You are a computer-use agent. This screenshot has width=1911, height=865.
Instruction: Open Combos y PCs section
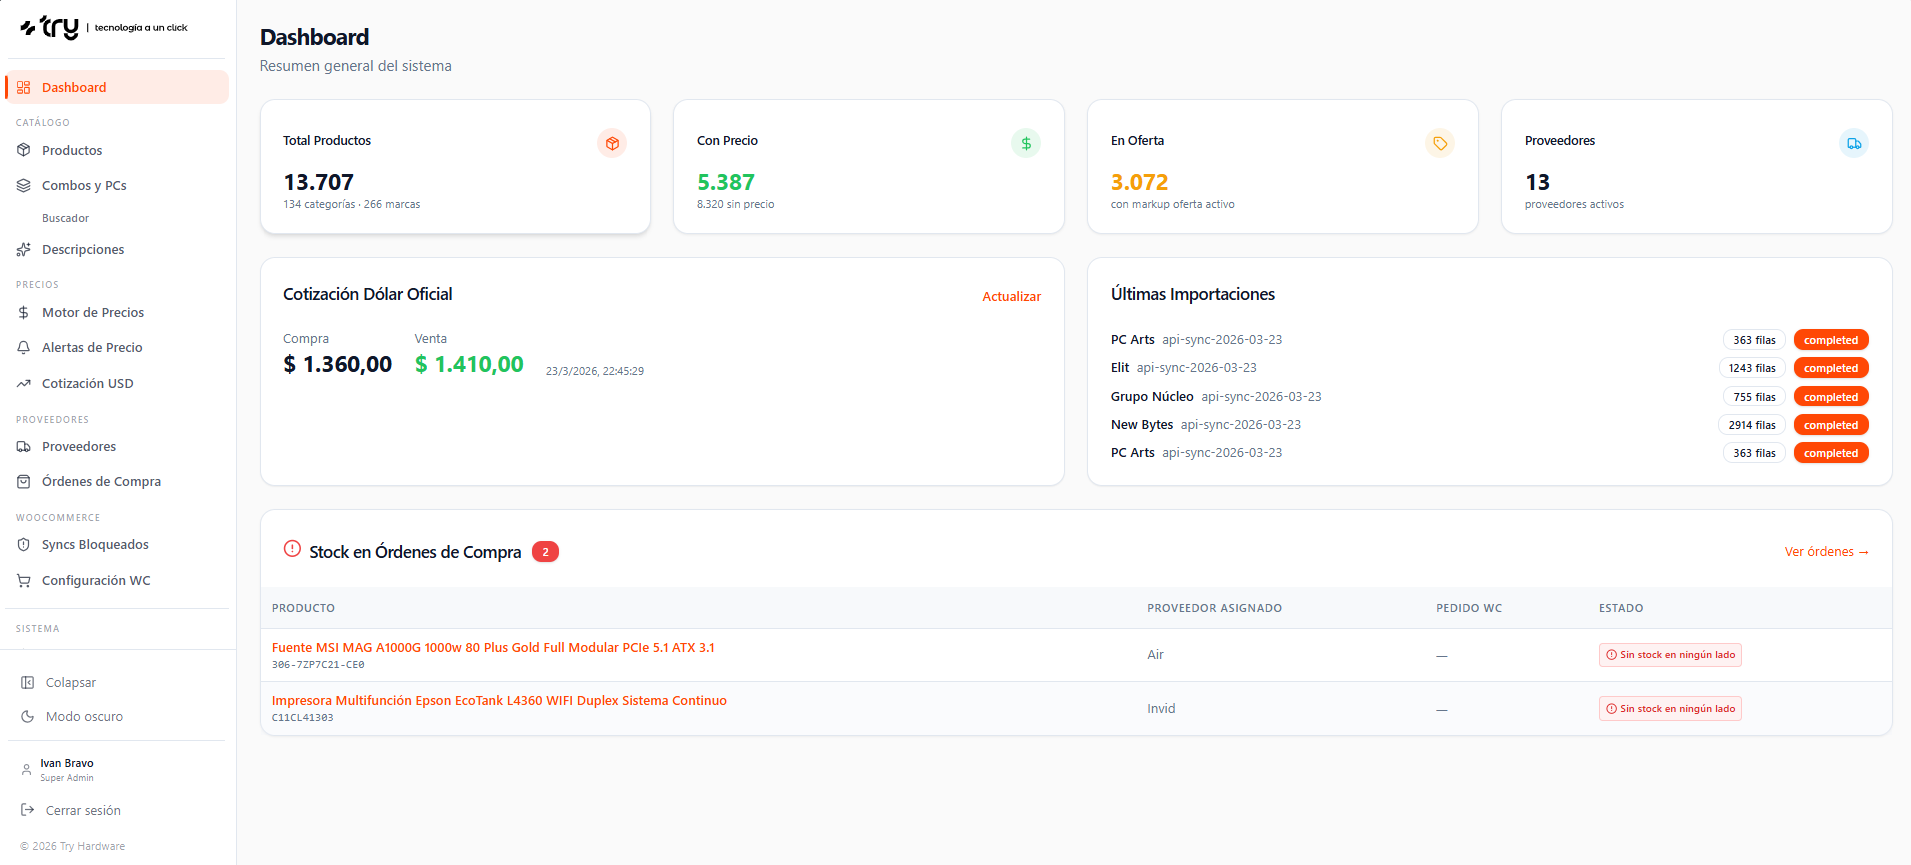click(84, 186)
